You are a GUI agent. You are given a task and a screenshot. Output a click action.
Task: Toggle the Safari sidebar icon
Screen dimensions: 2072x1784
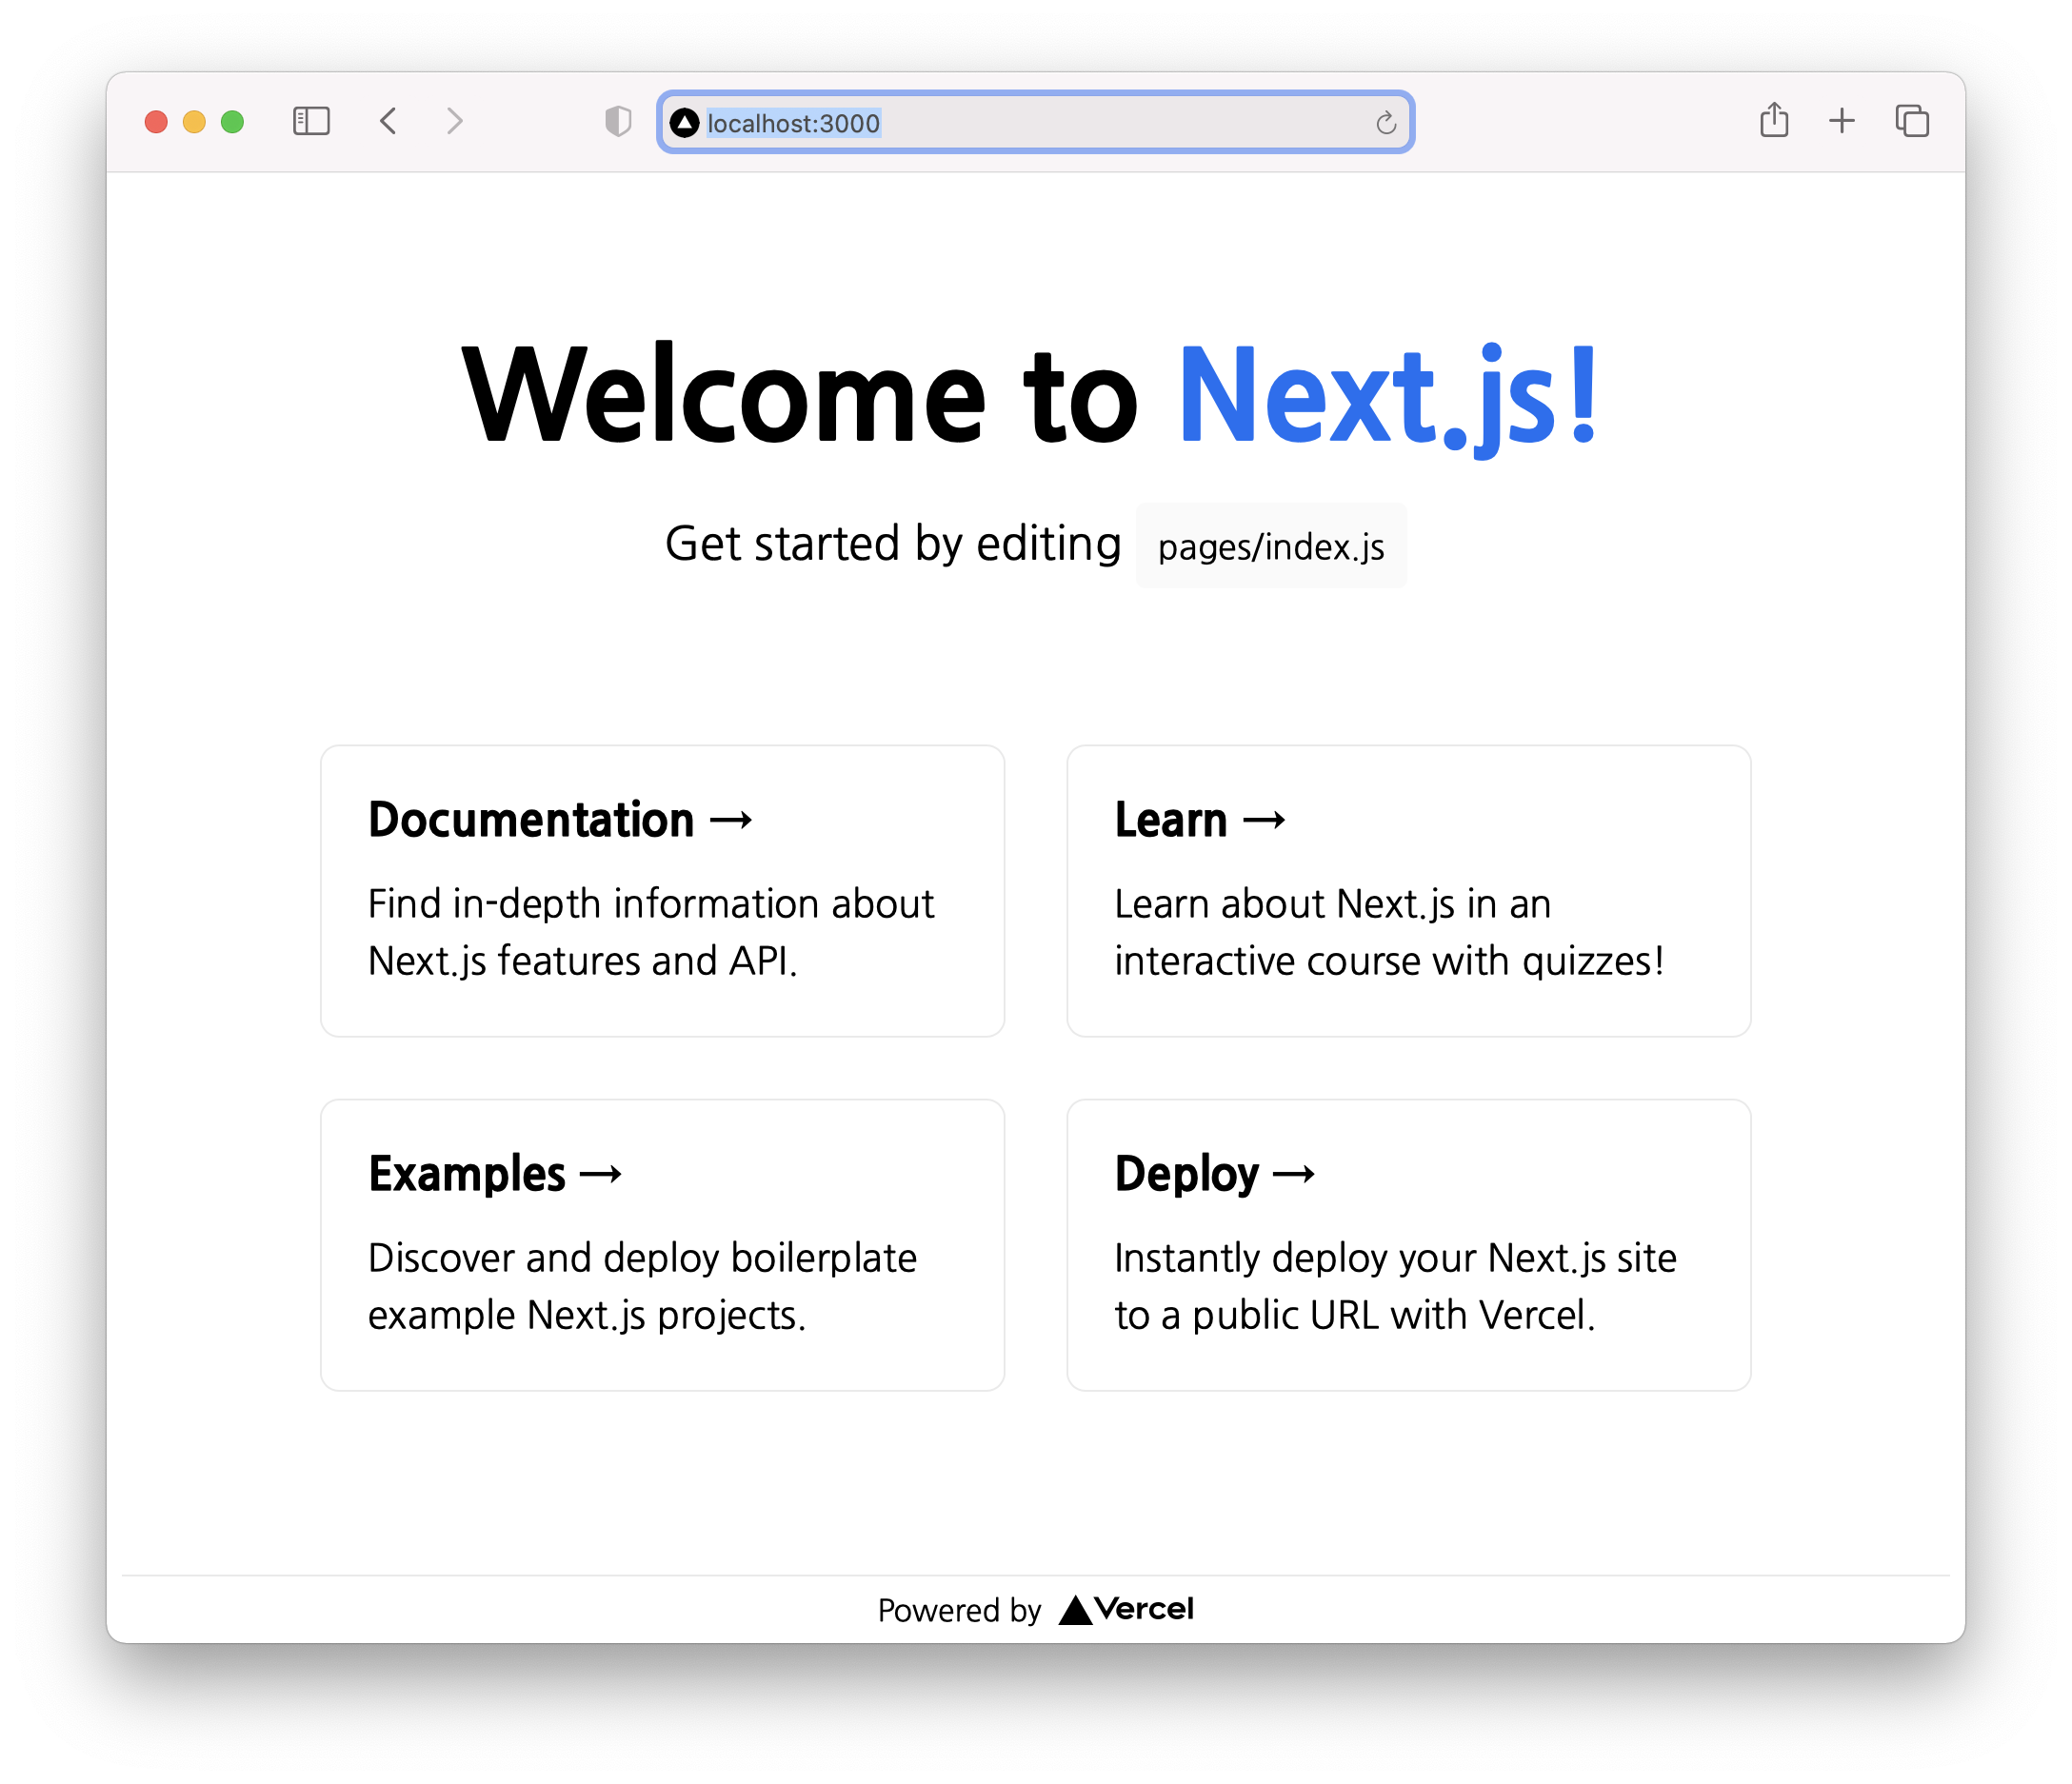311,121
